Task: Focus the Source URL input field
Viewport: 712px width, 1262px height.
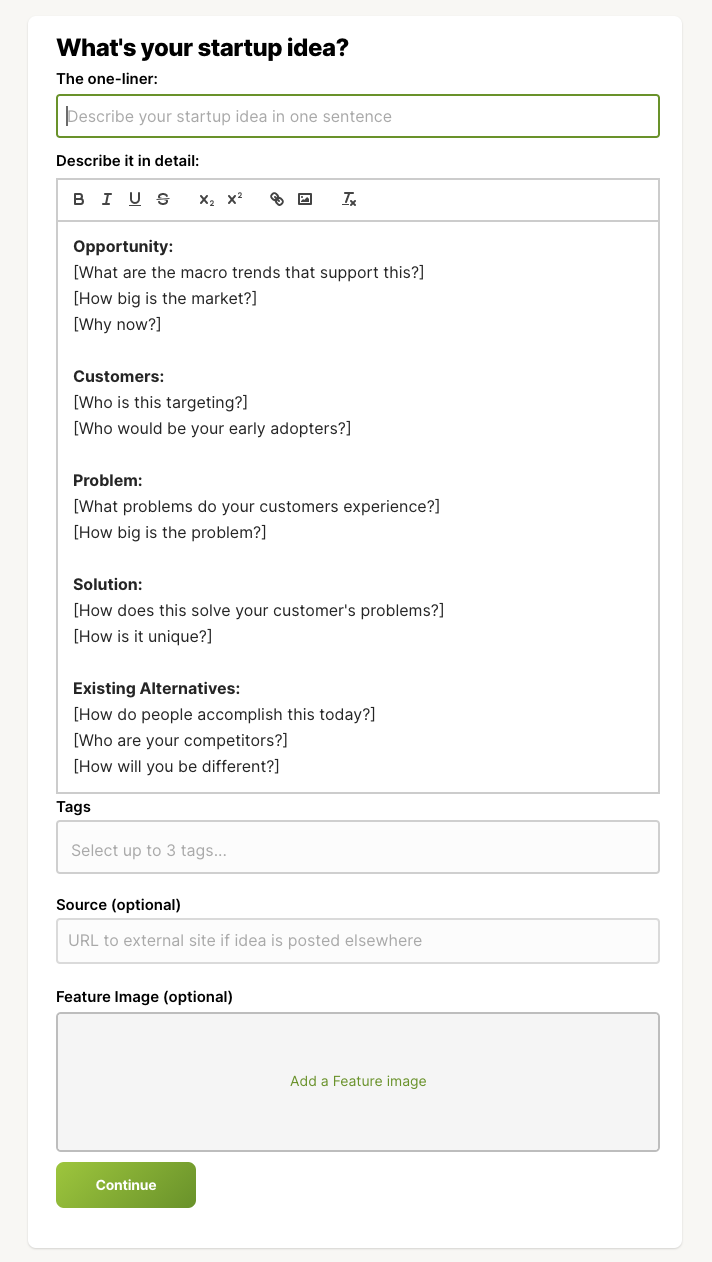Action: click(358, 941)
